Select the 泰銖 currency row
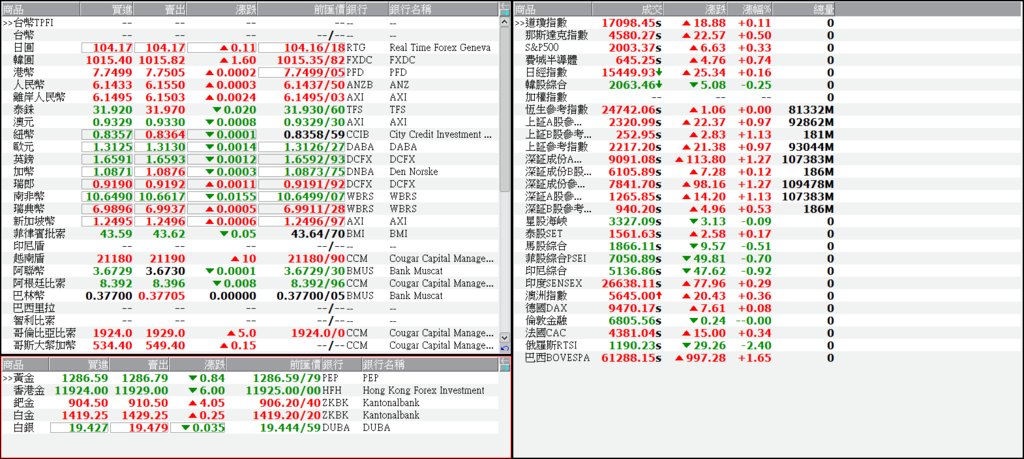Viewport: 1024px width, 459px height. [x=249, y=110]
